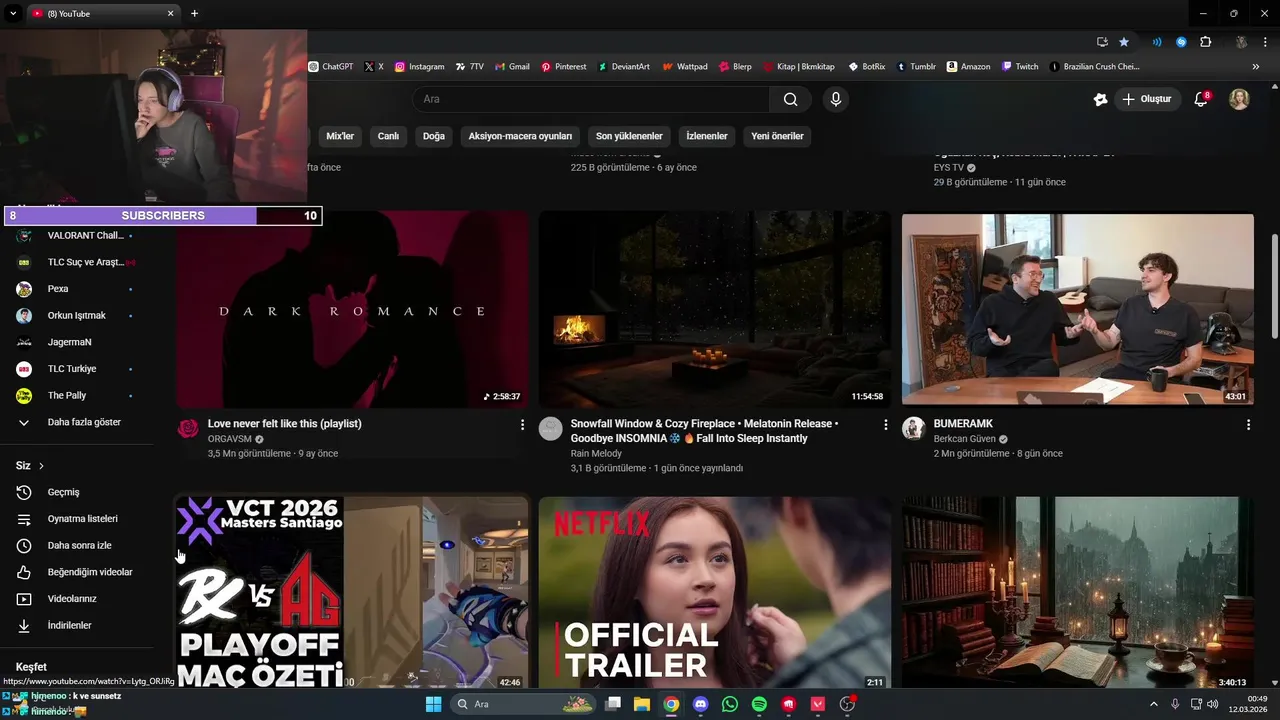Image resolution: width=1280 pixels, height=720 pixels.
Task: Play the Netflix Official Trailer thumbnail
Action: coord(714,592)
